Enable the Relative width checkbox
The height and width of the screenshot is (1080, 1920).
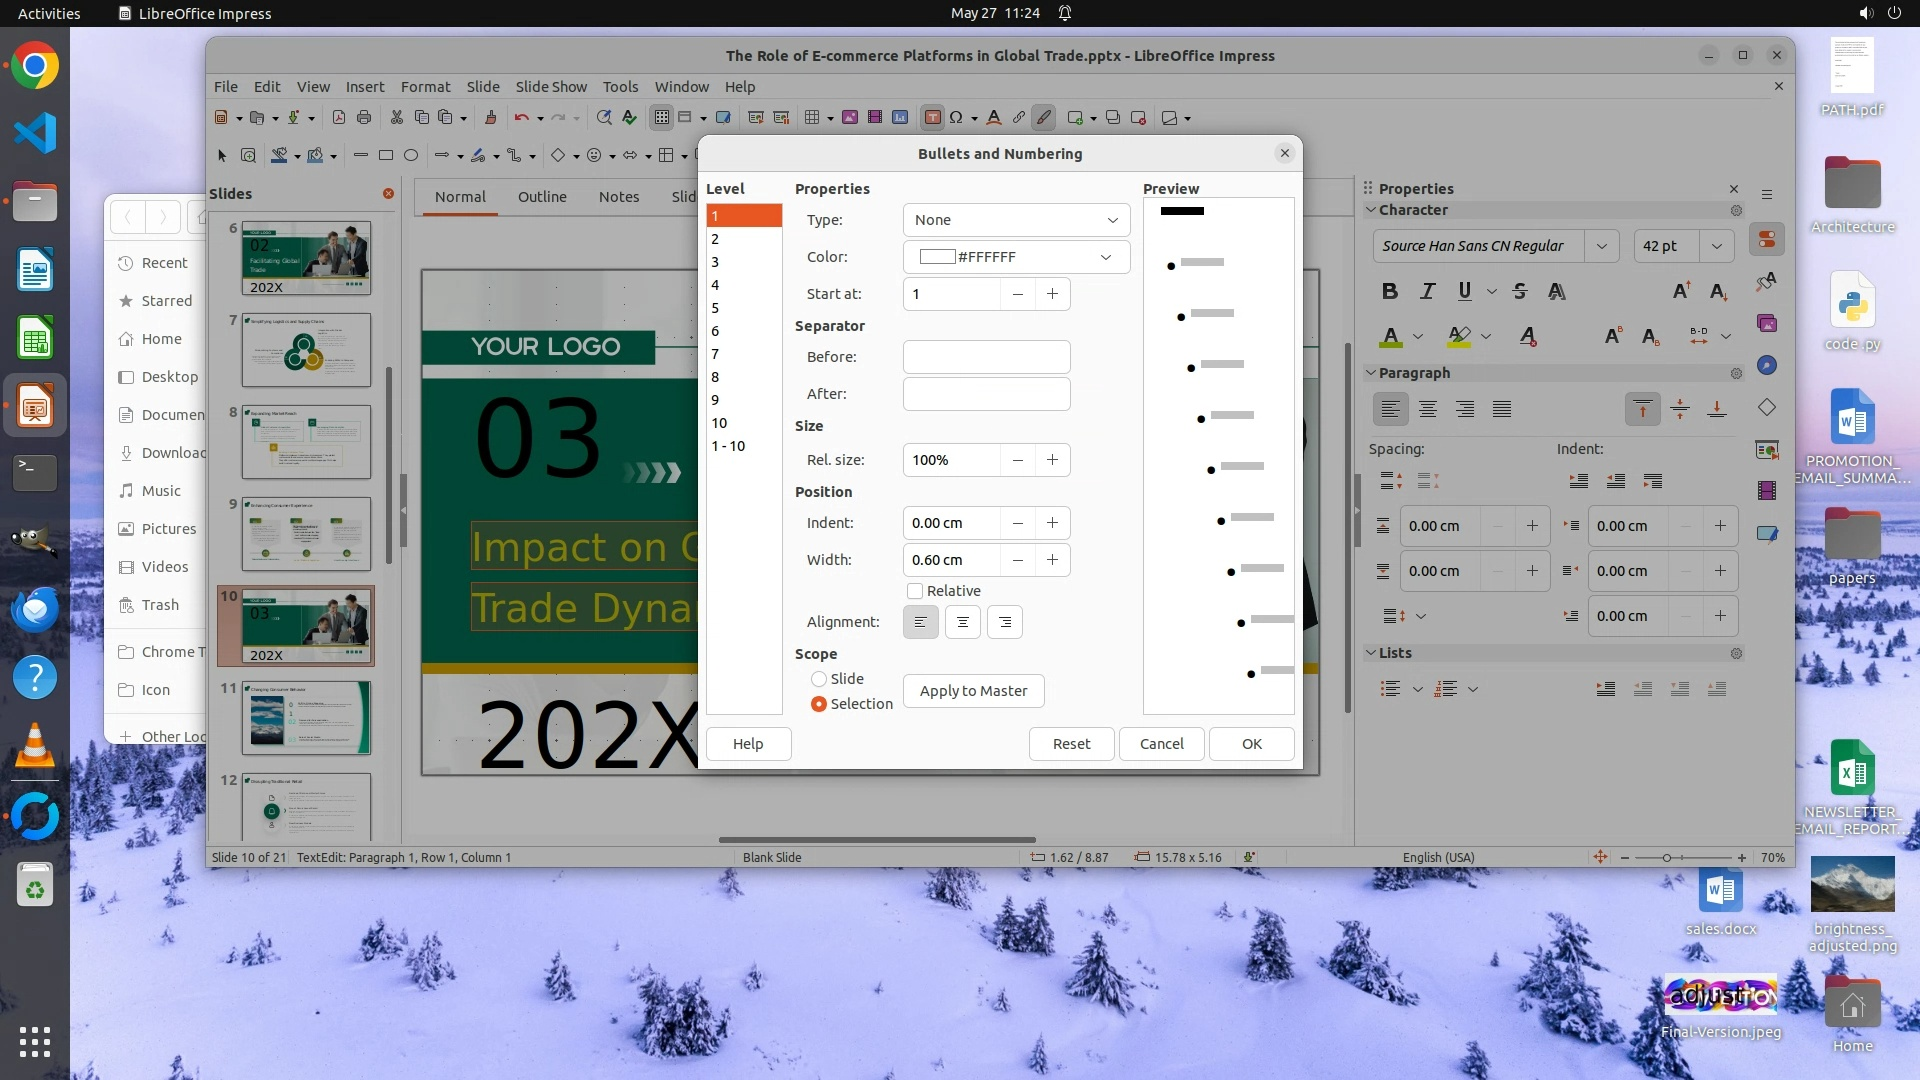click(915, 591)
